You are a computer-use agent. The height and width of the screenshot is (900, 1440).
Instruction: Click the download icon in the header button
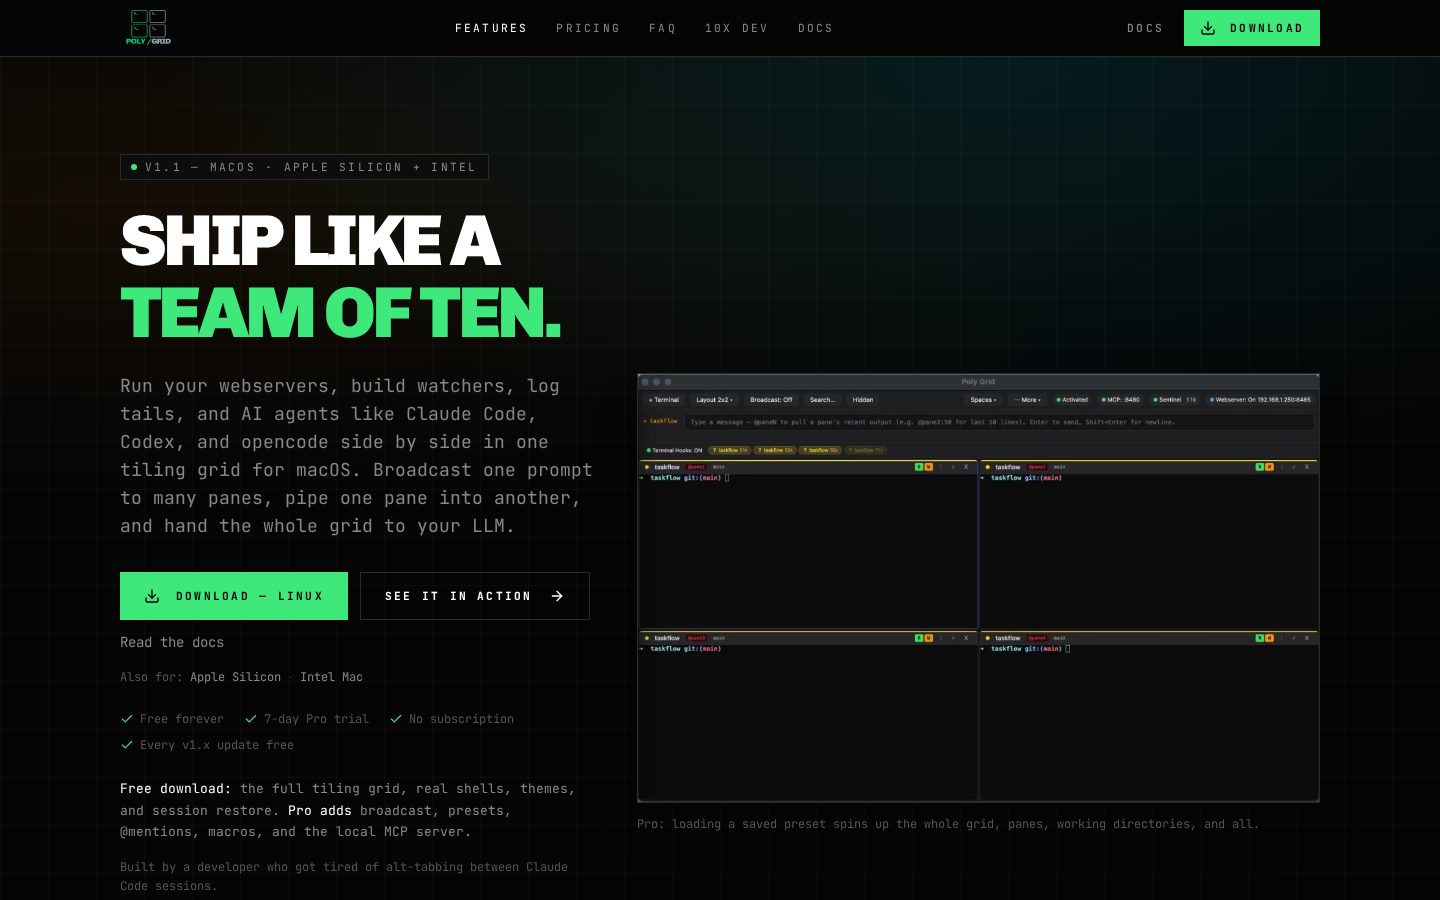(x=1208, y=28)
